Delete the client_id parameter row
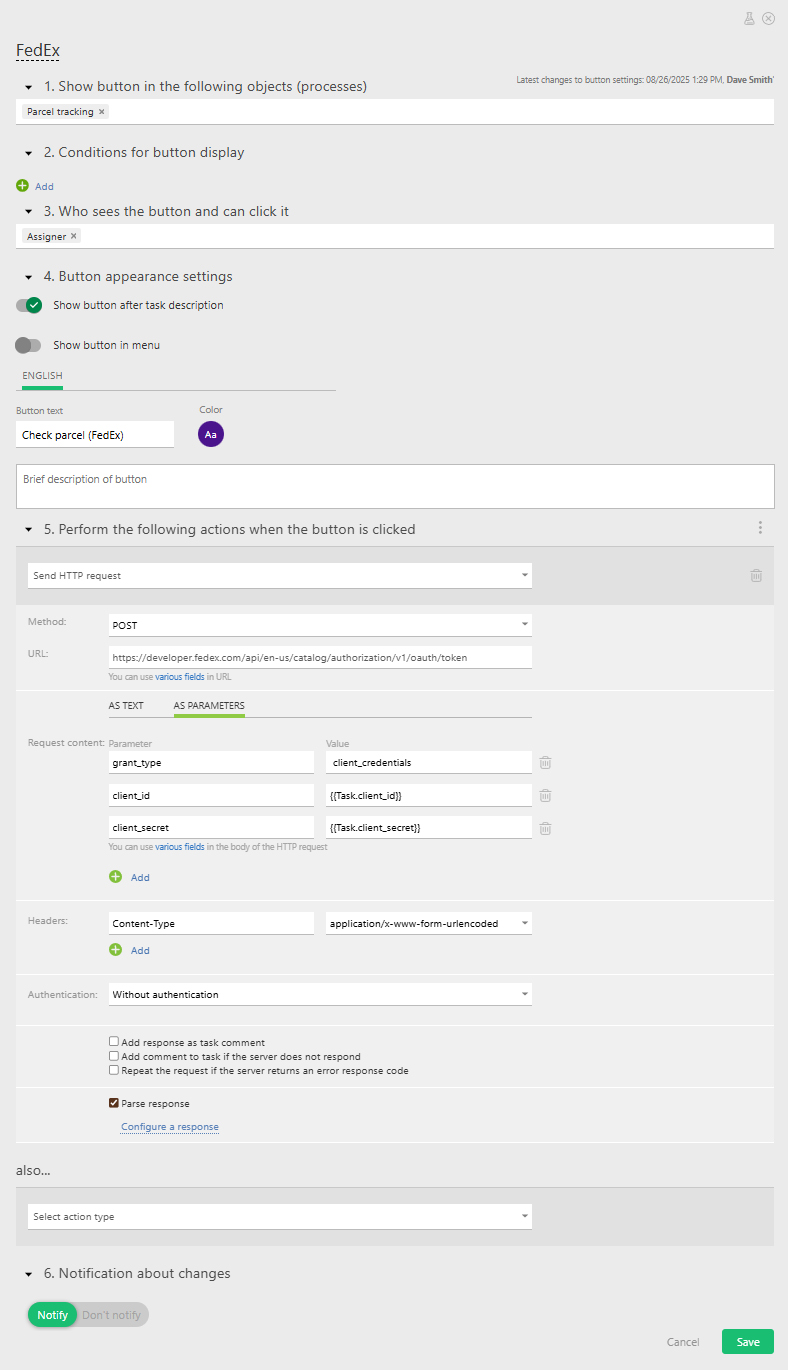The width and height of the screenshot is (788, 1370). click(545, 795)
